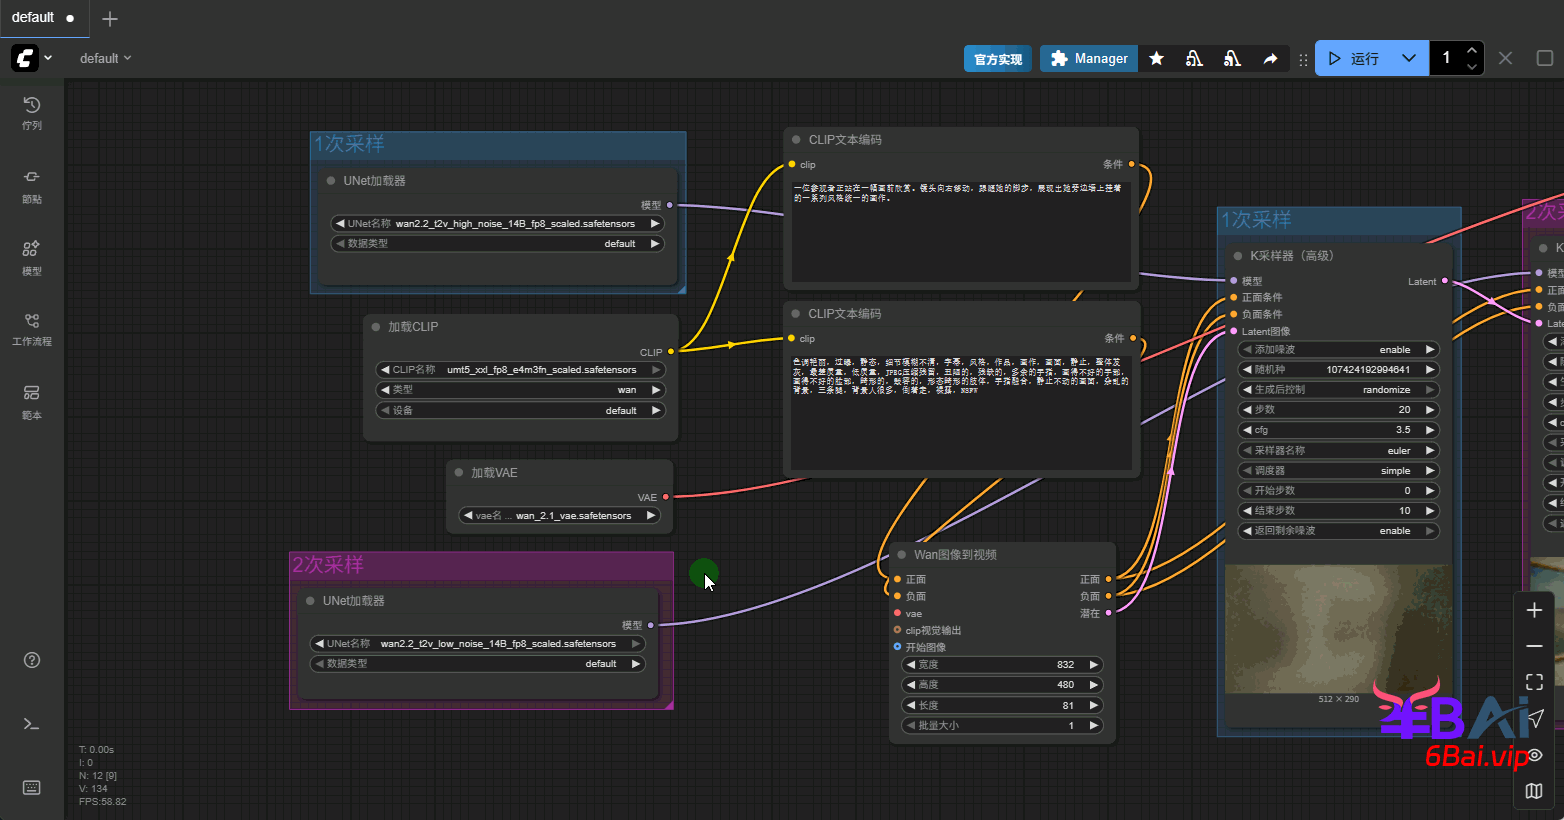Open keyboard shortcuts icon in sidebar

[32, 788]
